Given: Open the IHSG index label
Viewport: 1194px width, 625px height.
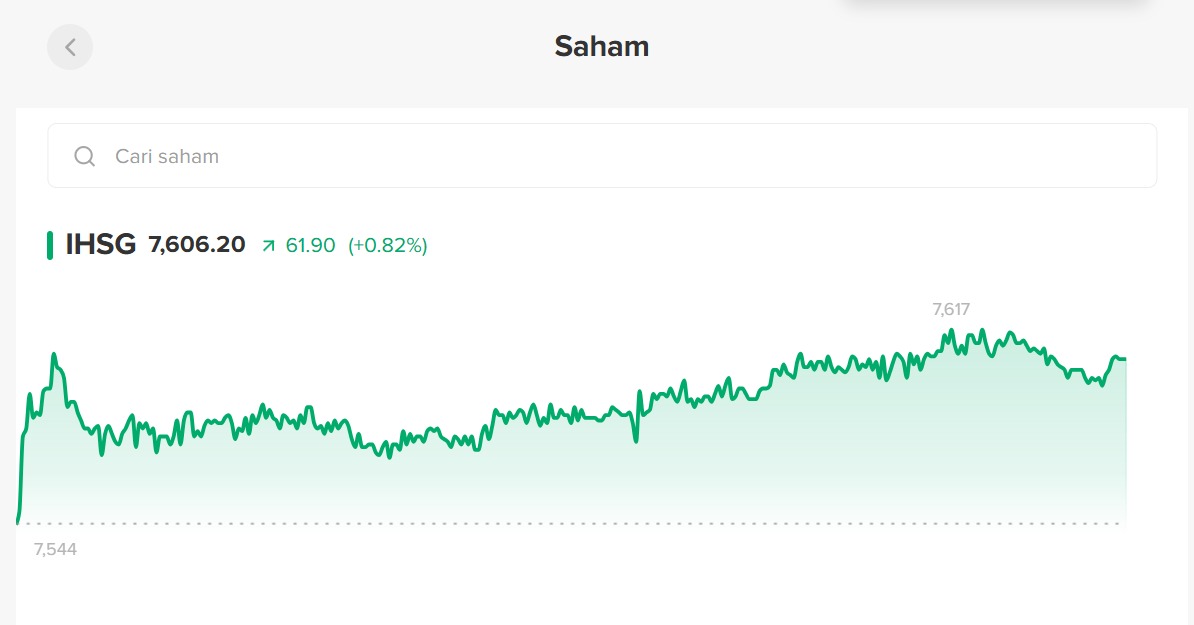Looking at the screenshot, I should [100, 244].
